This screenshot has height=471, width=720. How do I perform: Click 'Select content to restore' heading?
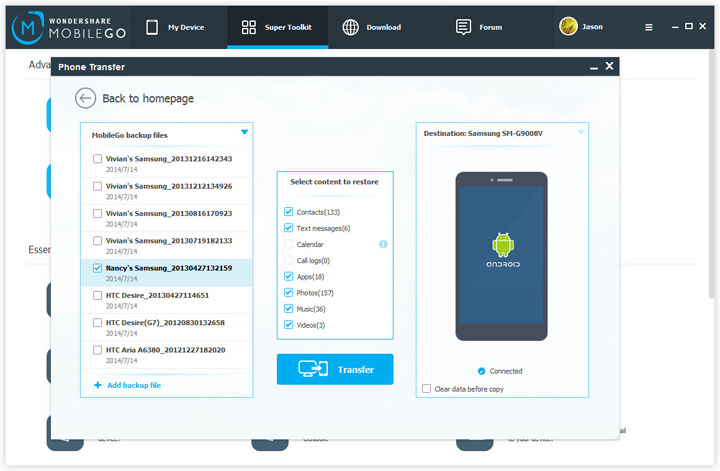click(334, 182)
